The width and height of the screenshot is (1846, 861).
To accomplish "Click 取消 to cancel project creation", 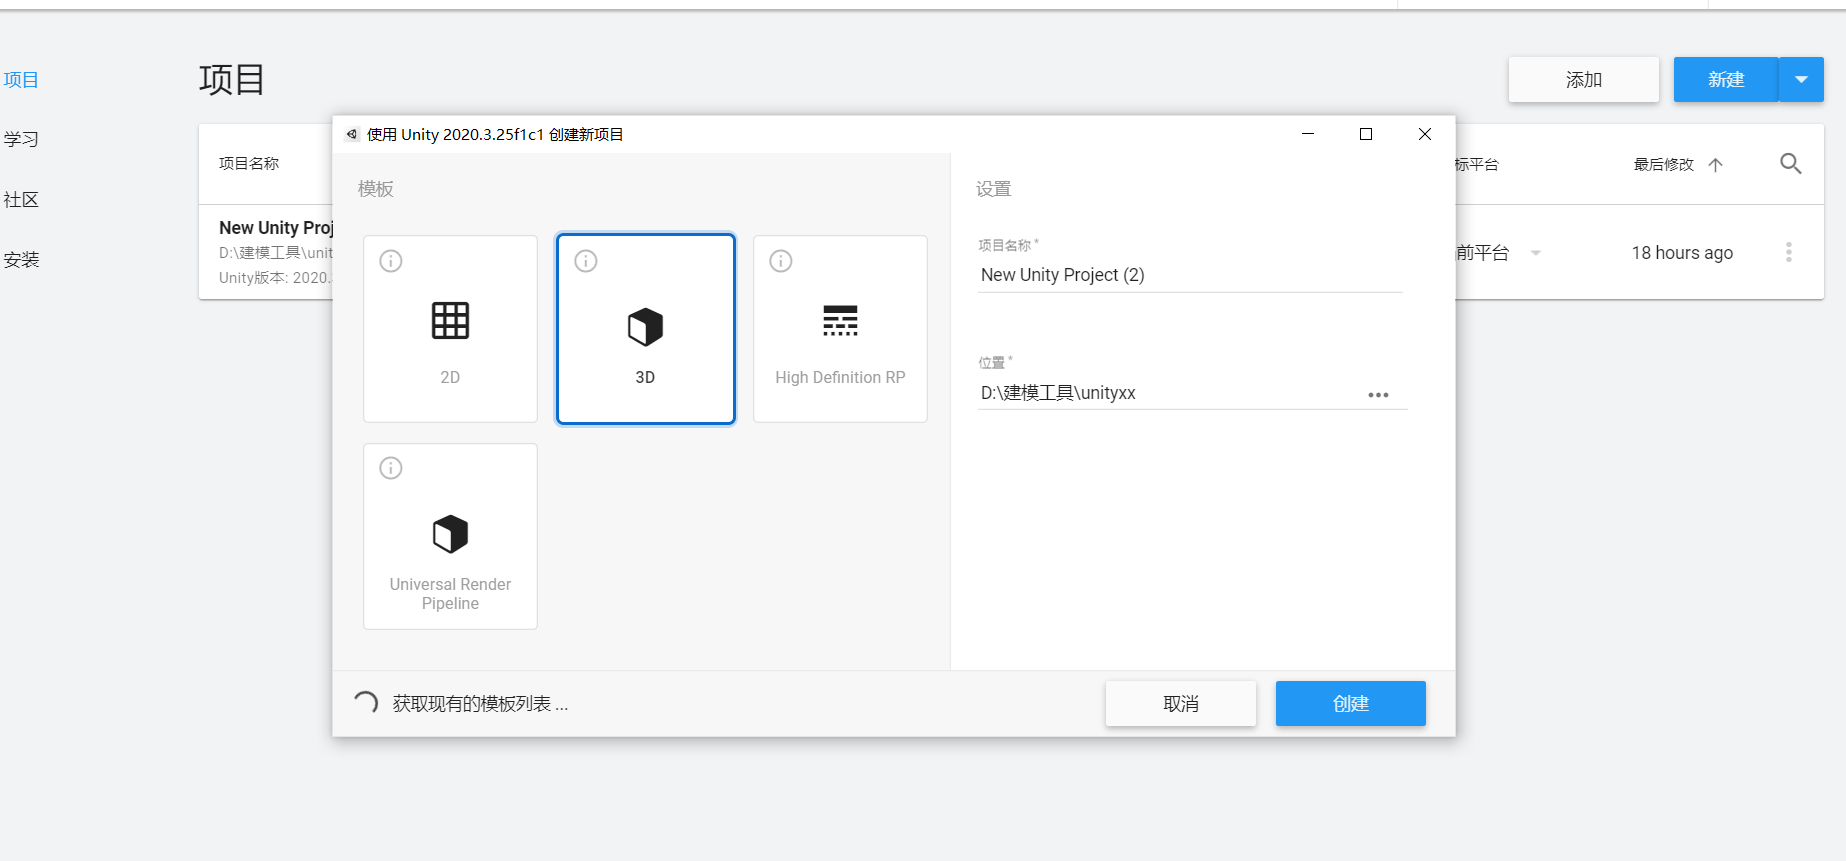I will click(x=1181, y=704).
